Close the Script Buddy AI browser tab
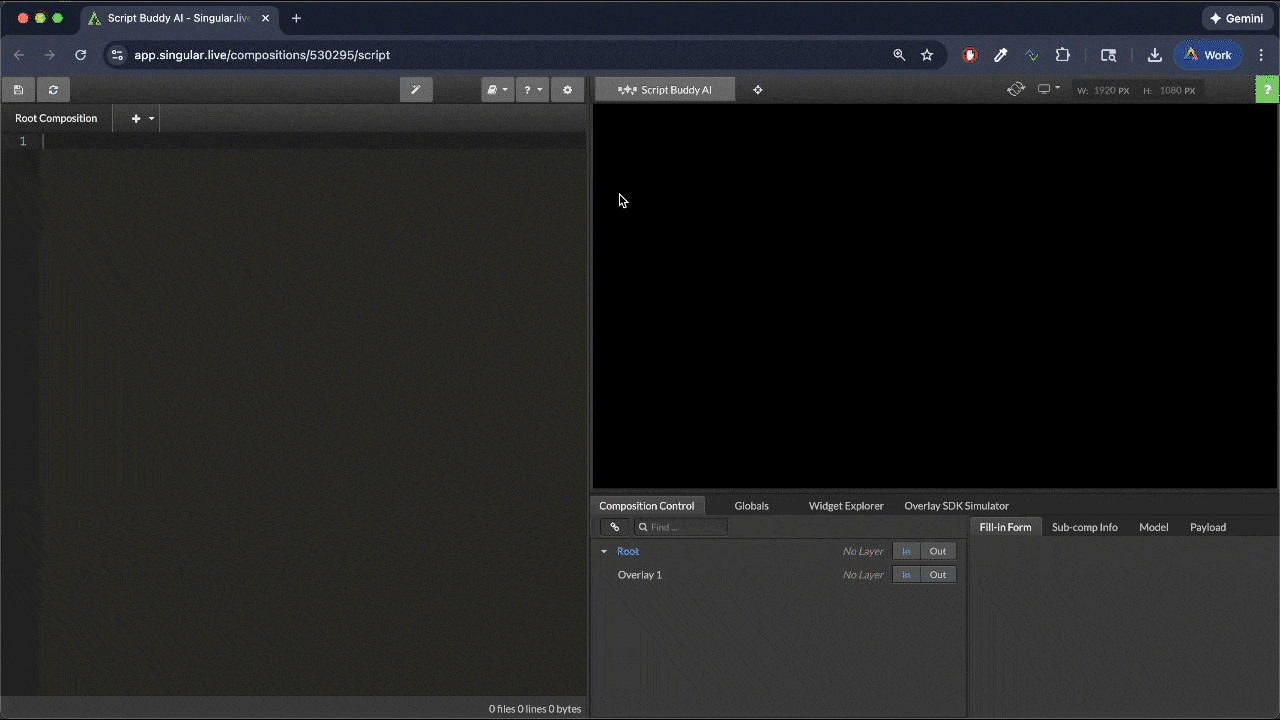The image size is (1280, 720). (265, 18)
